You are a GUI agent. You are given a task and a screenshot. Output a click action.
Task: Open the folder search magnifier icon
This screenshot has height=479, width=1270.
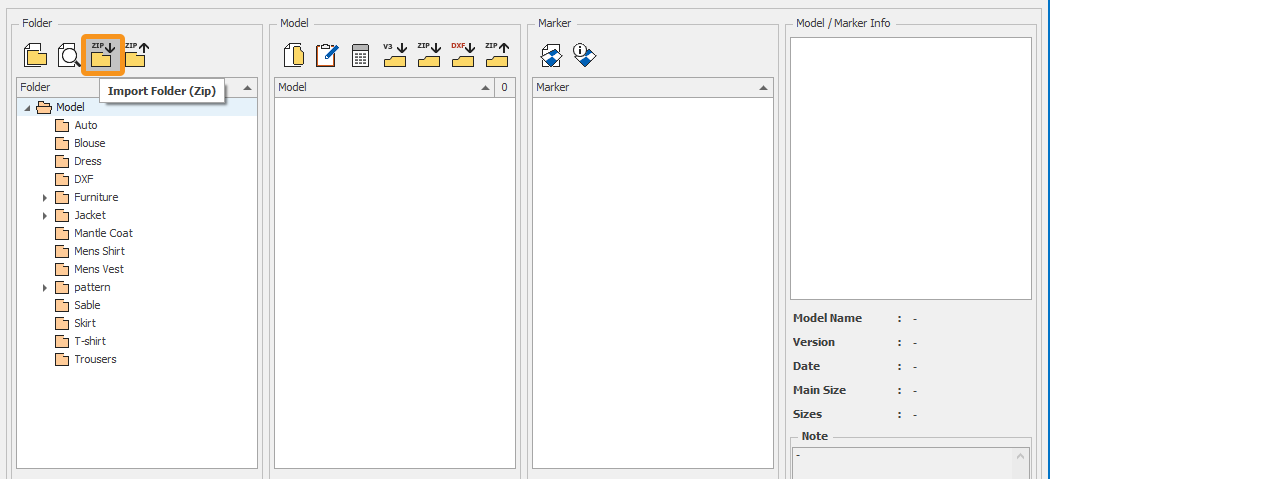(x=69, y=55)
